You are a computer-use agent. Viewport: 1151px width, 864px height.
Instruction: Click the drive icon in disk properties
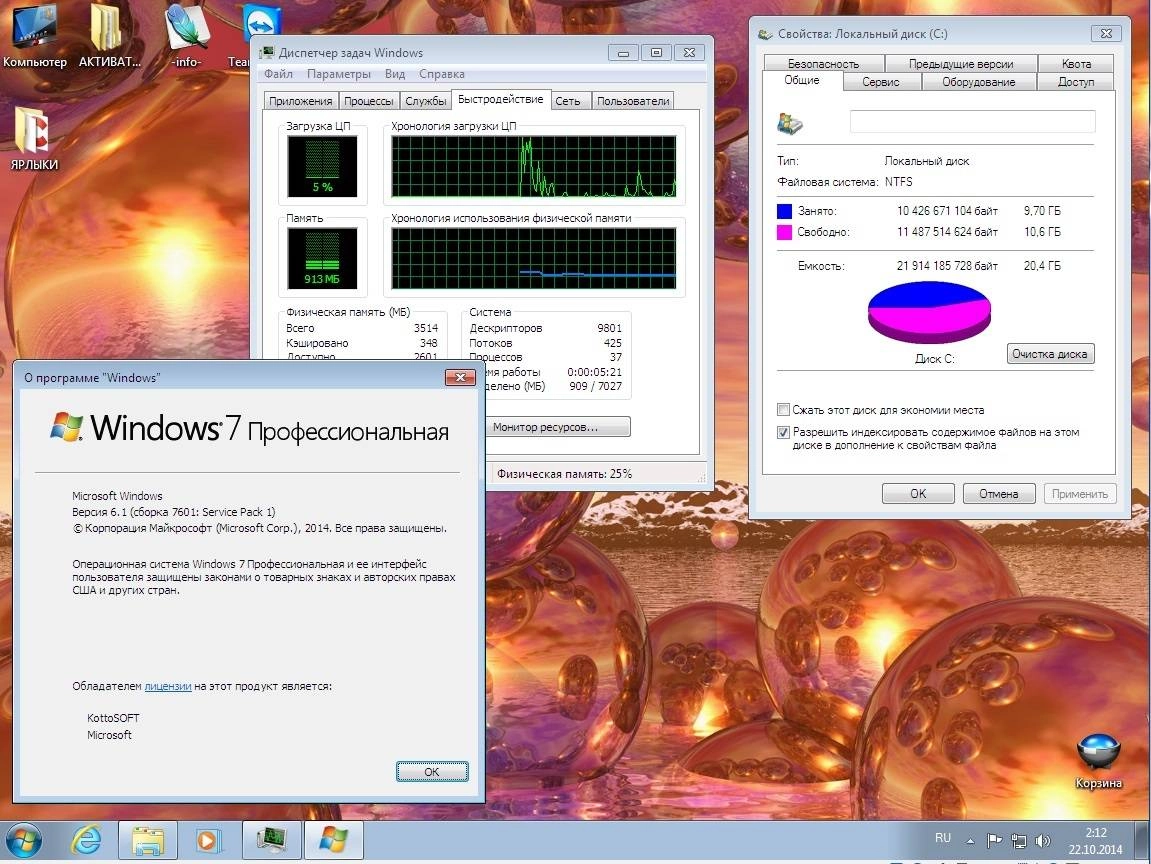pyautogui.click(x=790, y=123)
